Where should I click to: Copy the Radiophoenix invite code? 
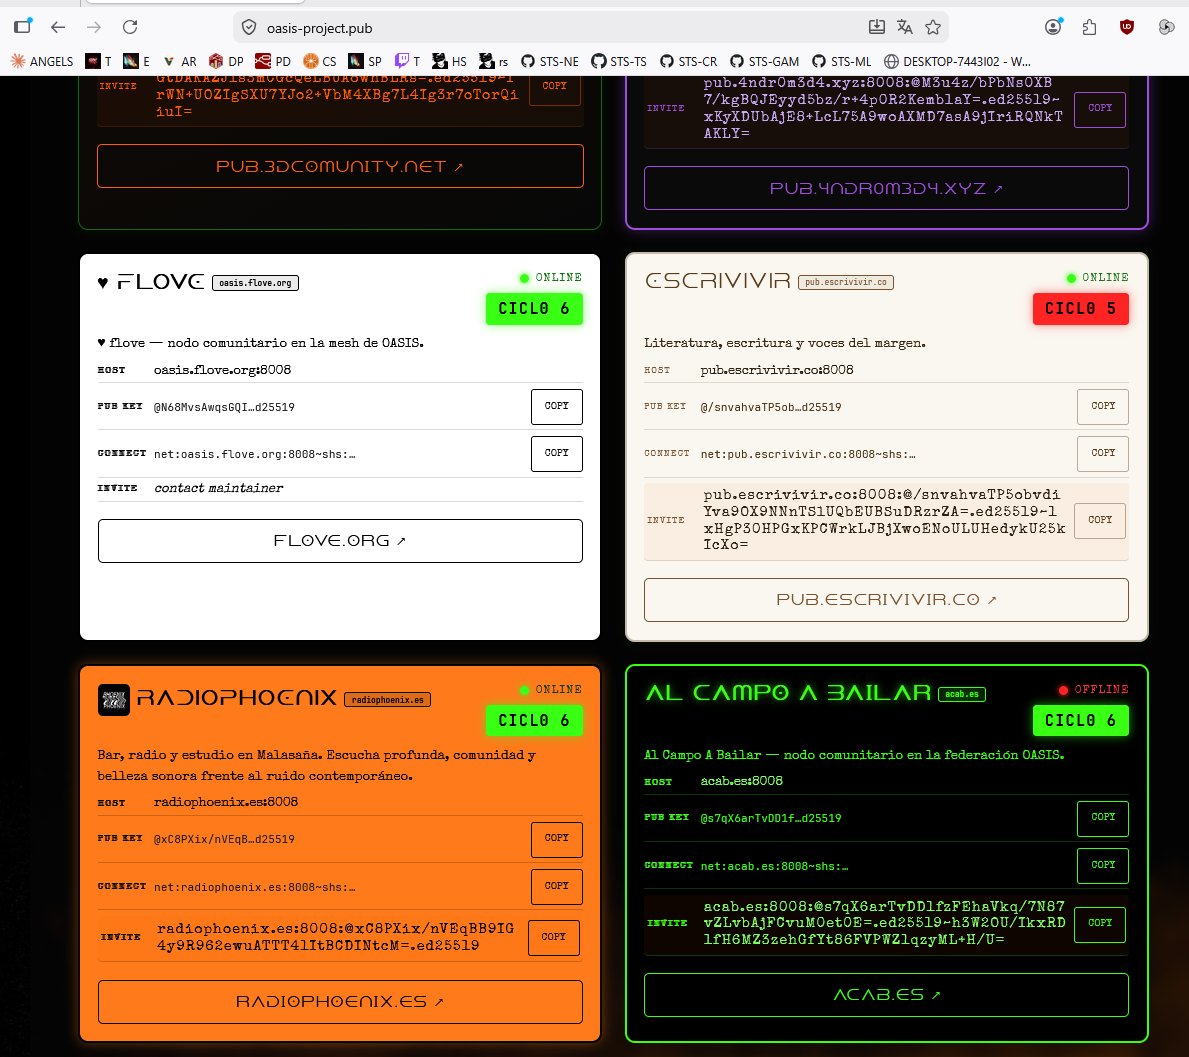(554, 938)
